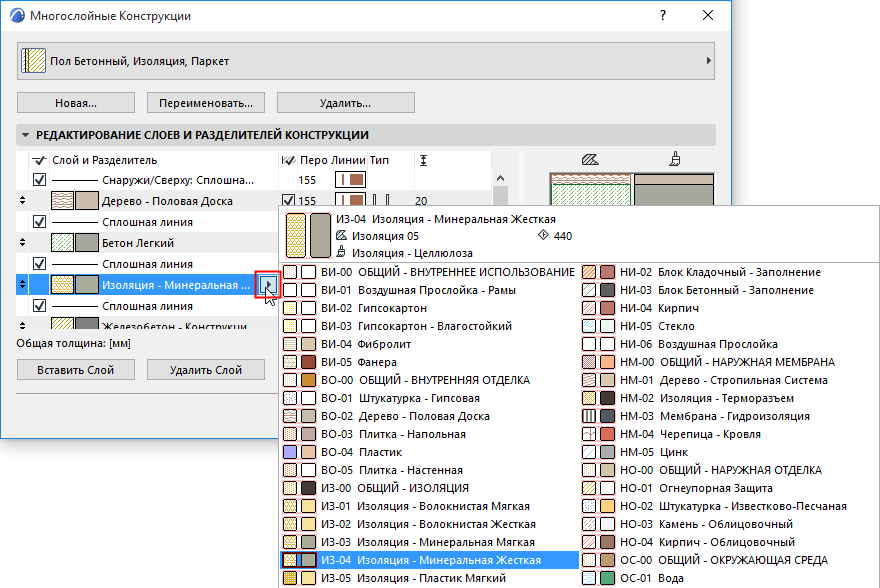Choose 'ВИ-05 Фанера' from the material list
Screen dimensions: 880x588
[x=429, y=362]
